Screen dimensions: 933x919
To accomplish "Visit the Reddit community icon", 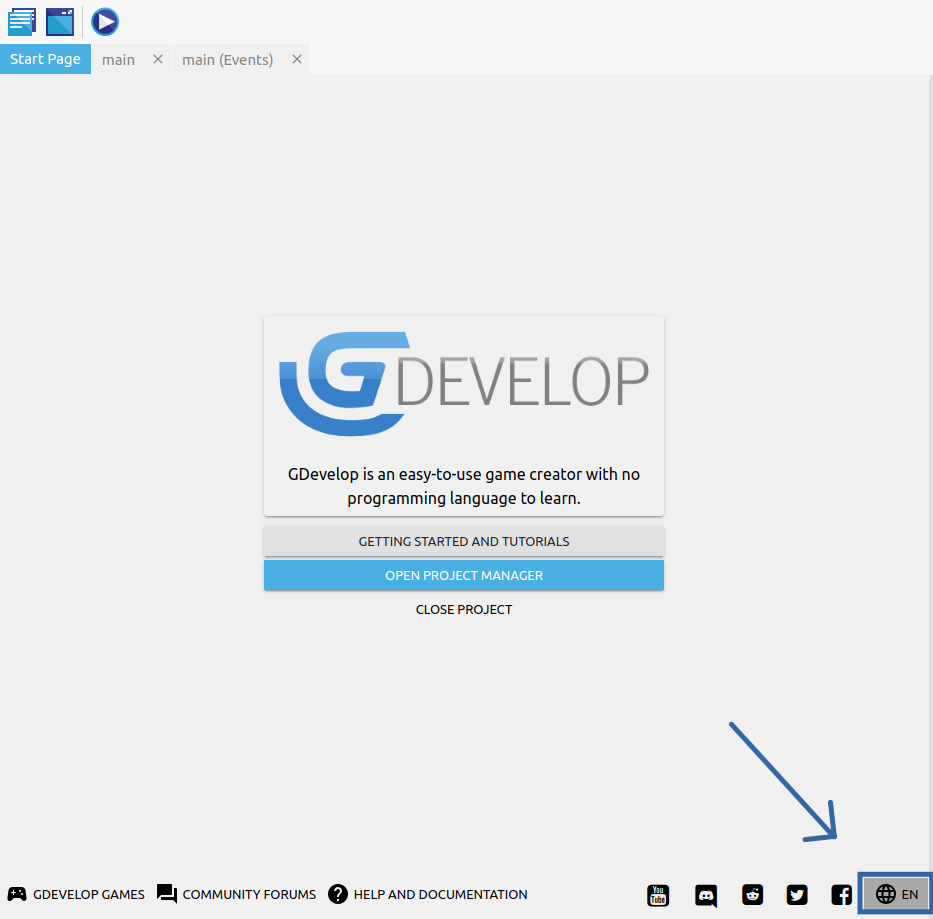I will click(x=752, y=895).
